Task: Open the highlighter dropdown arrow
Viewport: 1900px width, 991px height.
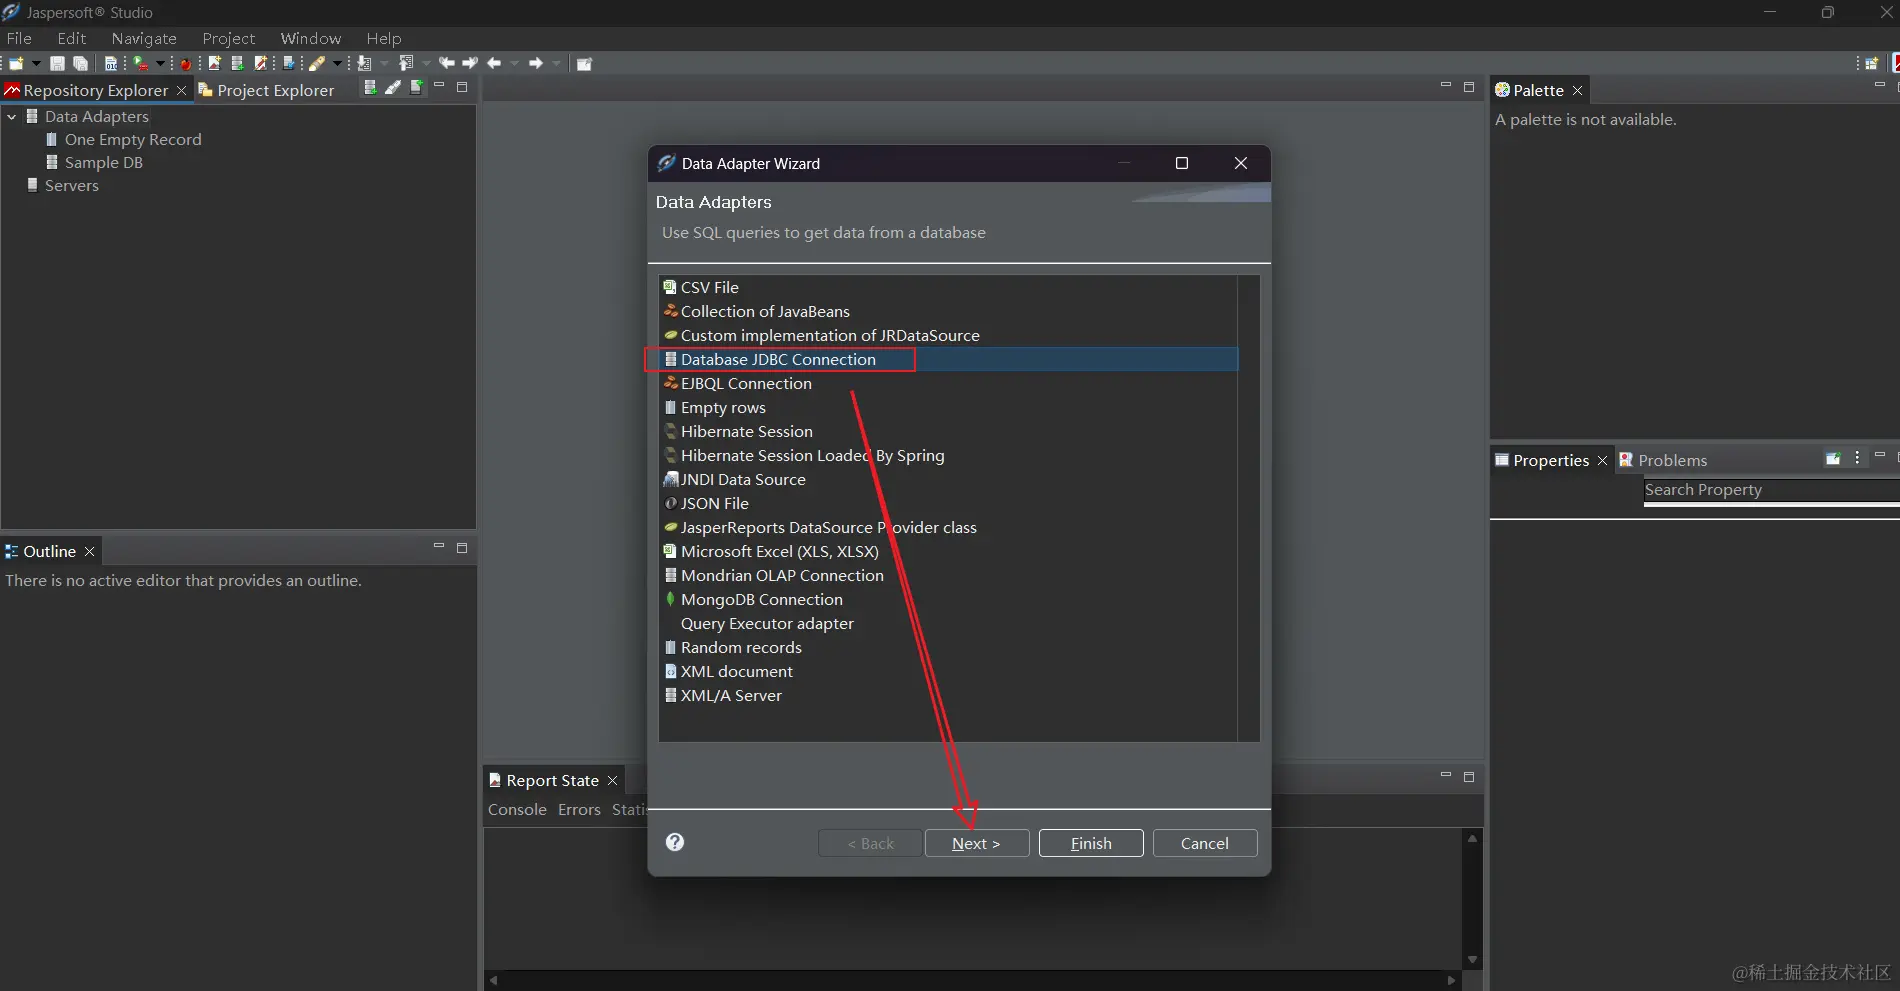Action: click(337, 63)
